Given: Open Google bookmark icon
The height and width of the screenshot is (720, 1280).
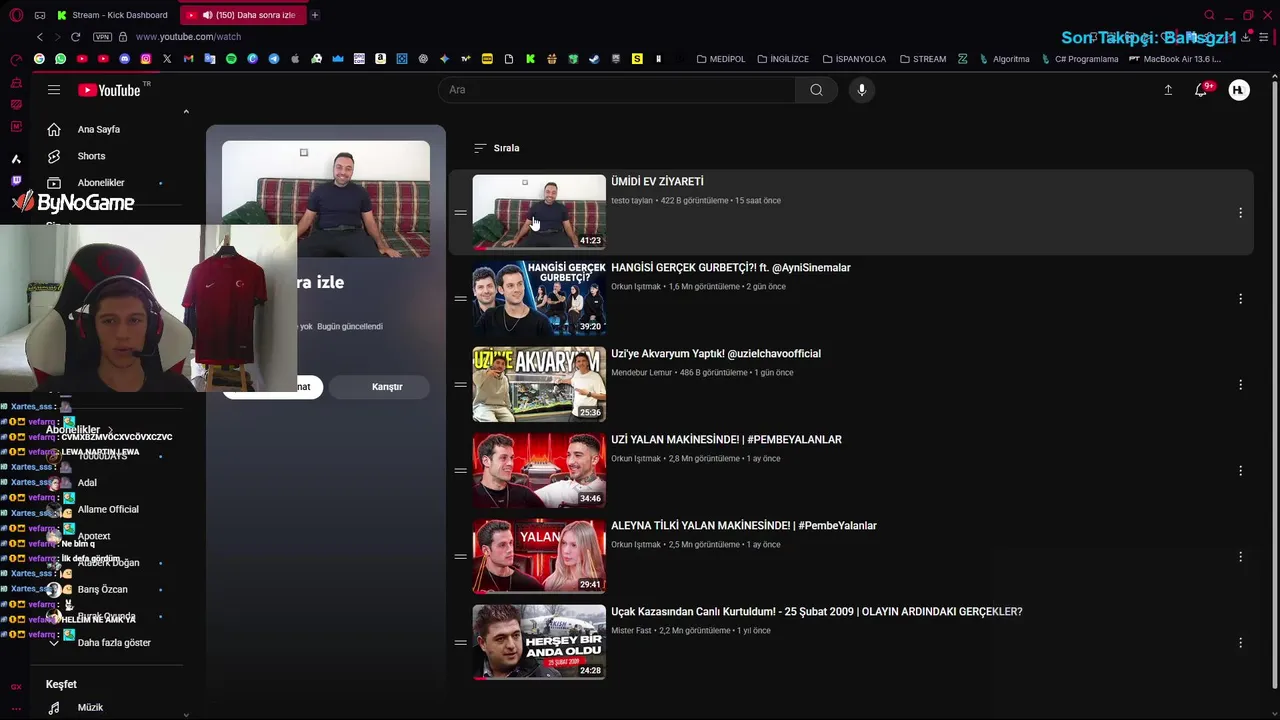Looking at the screenshot, I should click(39, 59).
